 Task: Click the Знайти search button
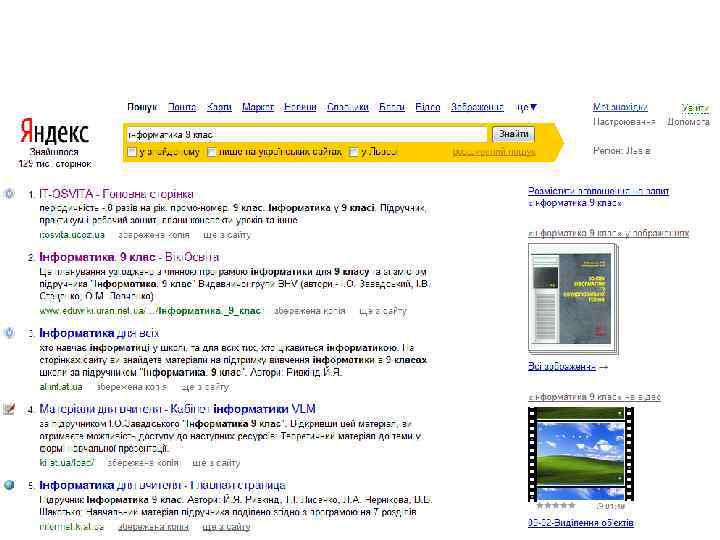click(513, 134)
